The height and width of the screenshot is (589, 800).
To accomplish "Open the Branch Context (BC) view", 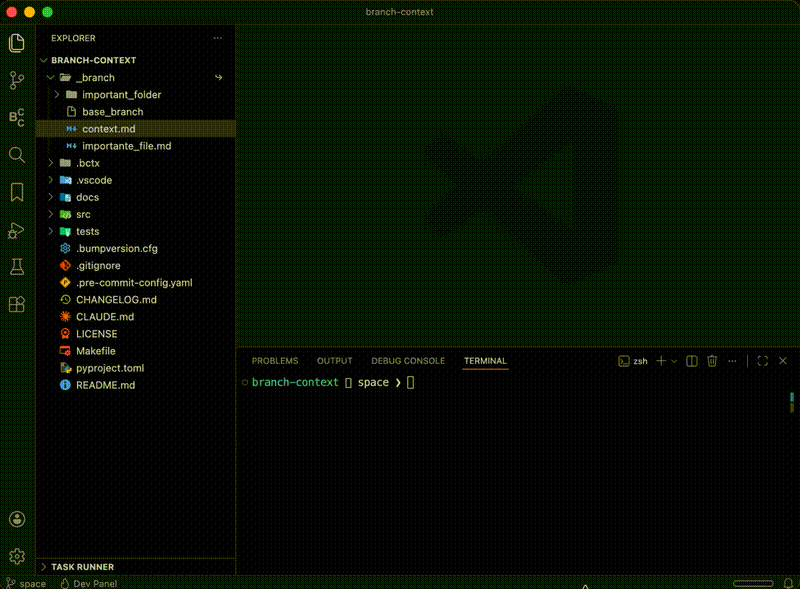I will pyautogui.click(x=17, y=117).
